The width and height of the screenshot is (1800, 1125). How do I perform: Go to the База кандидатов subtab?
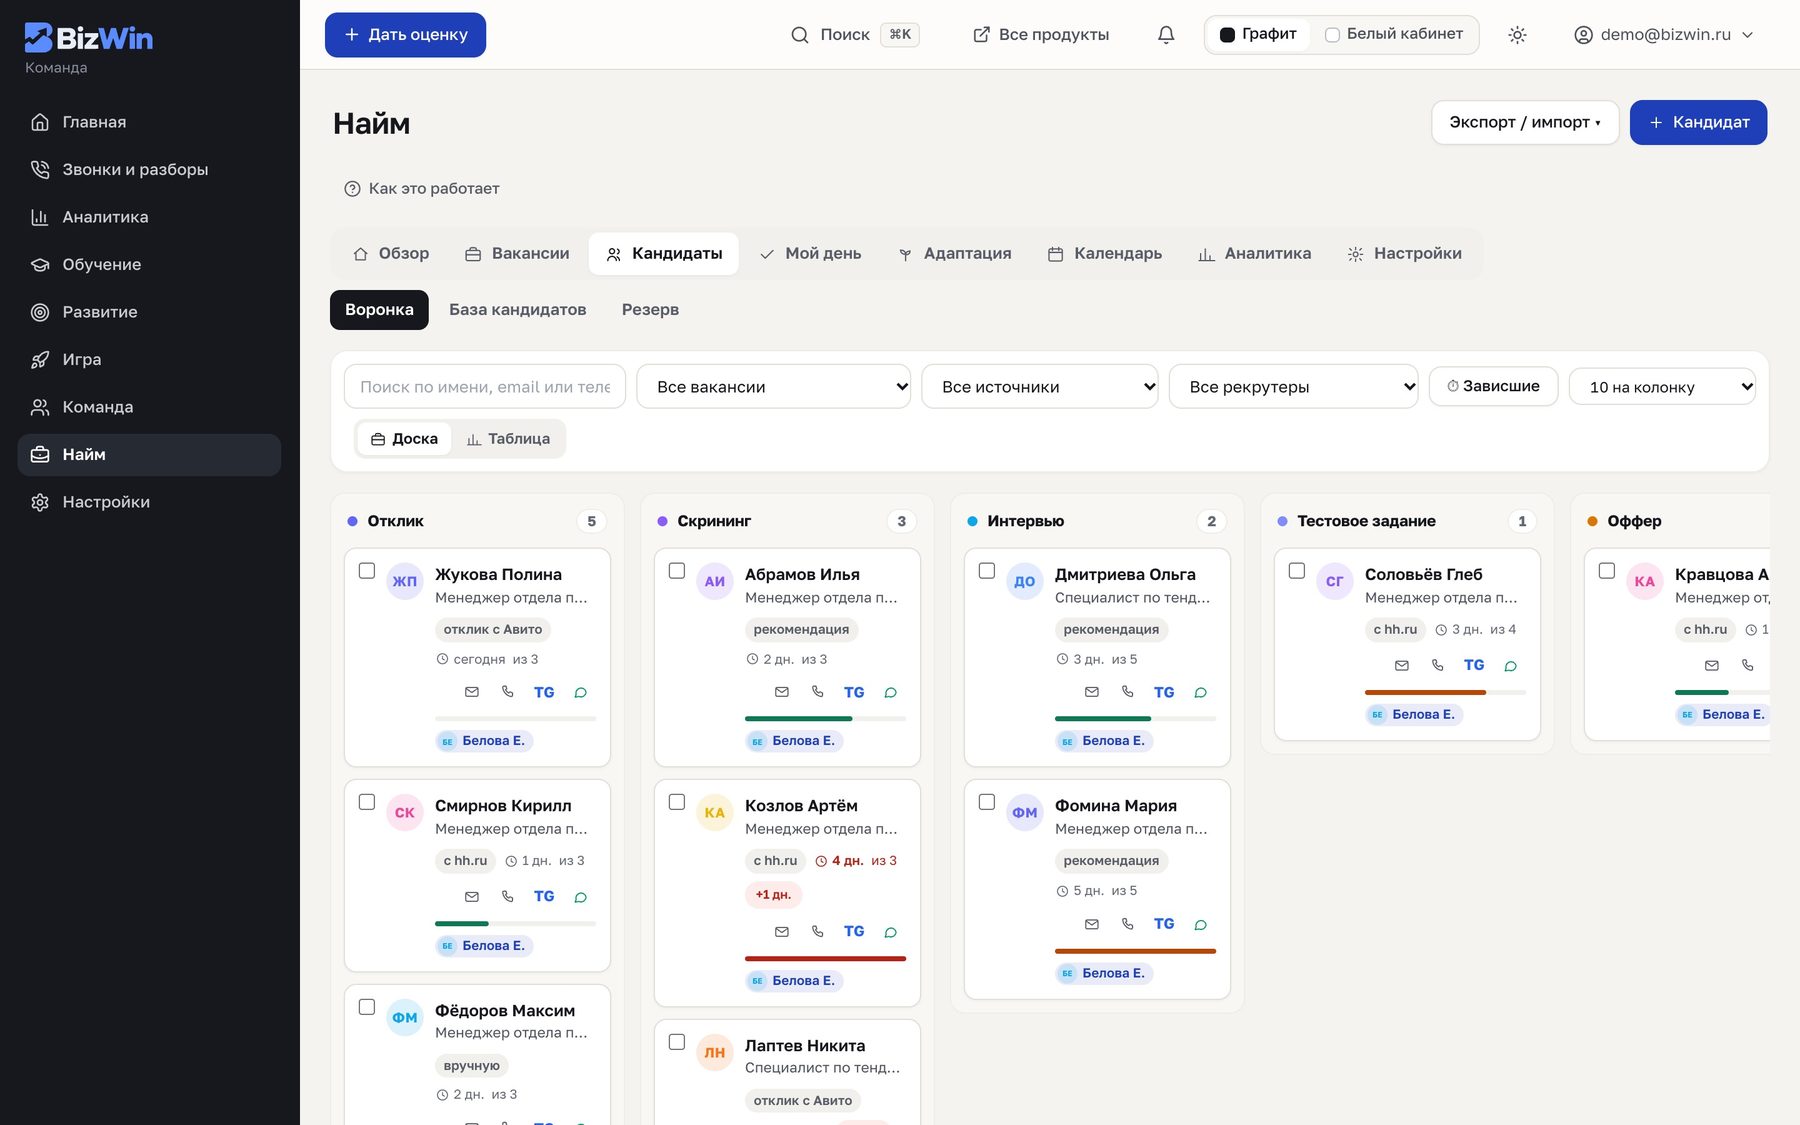518,310
